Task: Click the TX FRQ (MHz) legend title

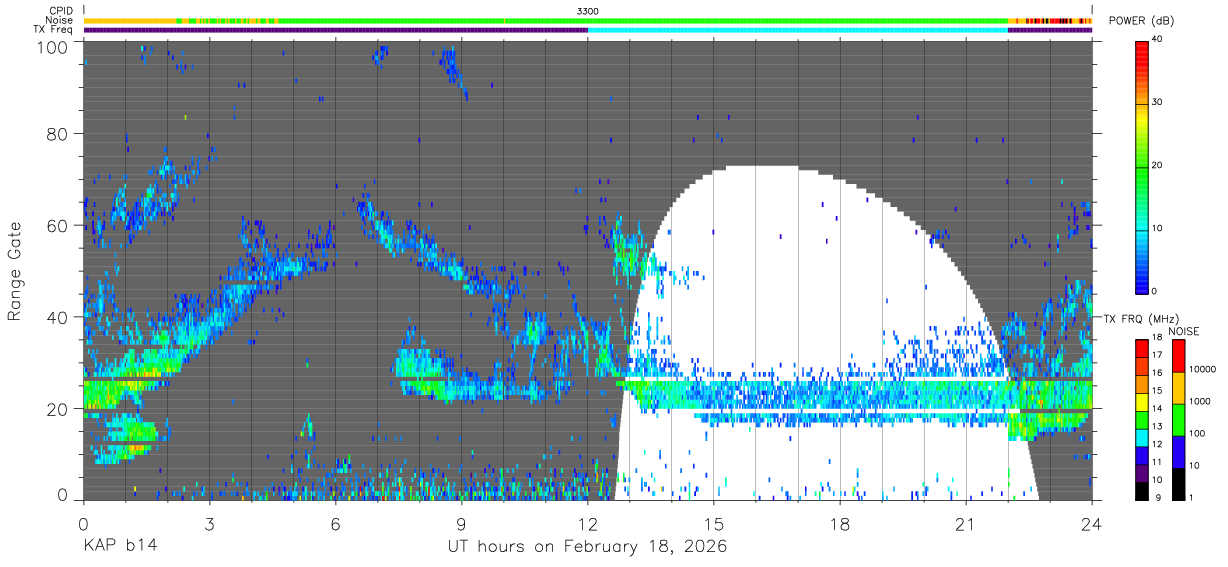Action: pyautogui.click(x=1139, y=318)
